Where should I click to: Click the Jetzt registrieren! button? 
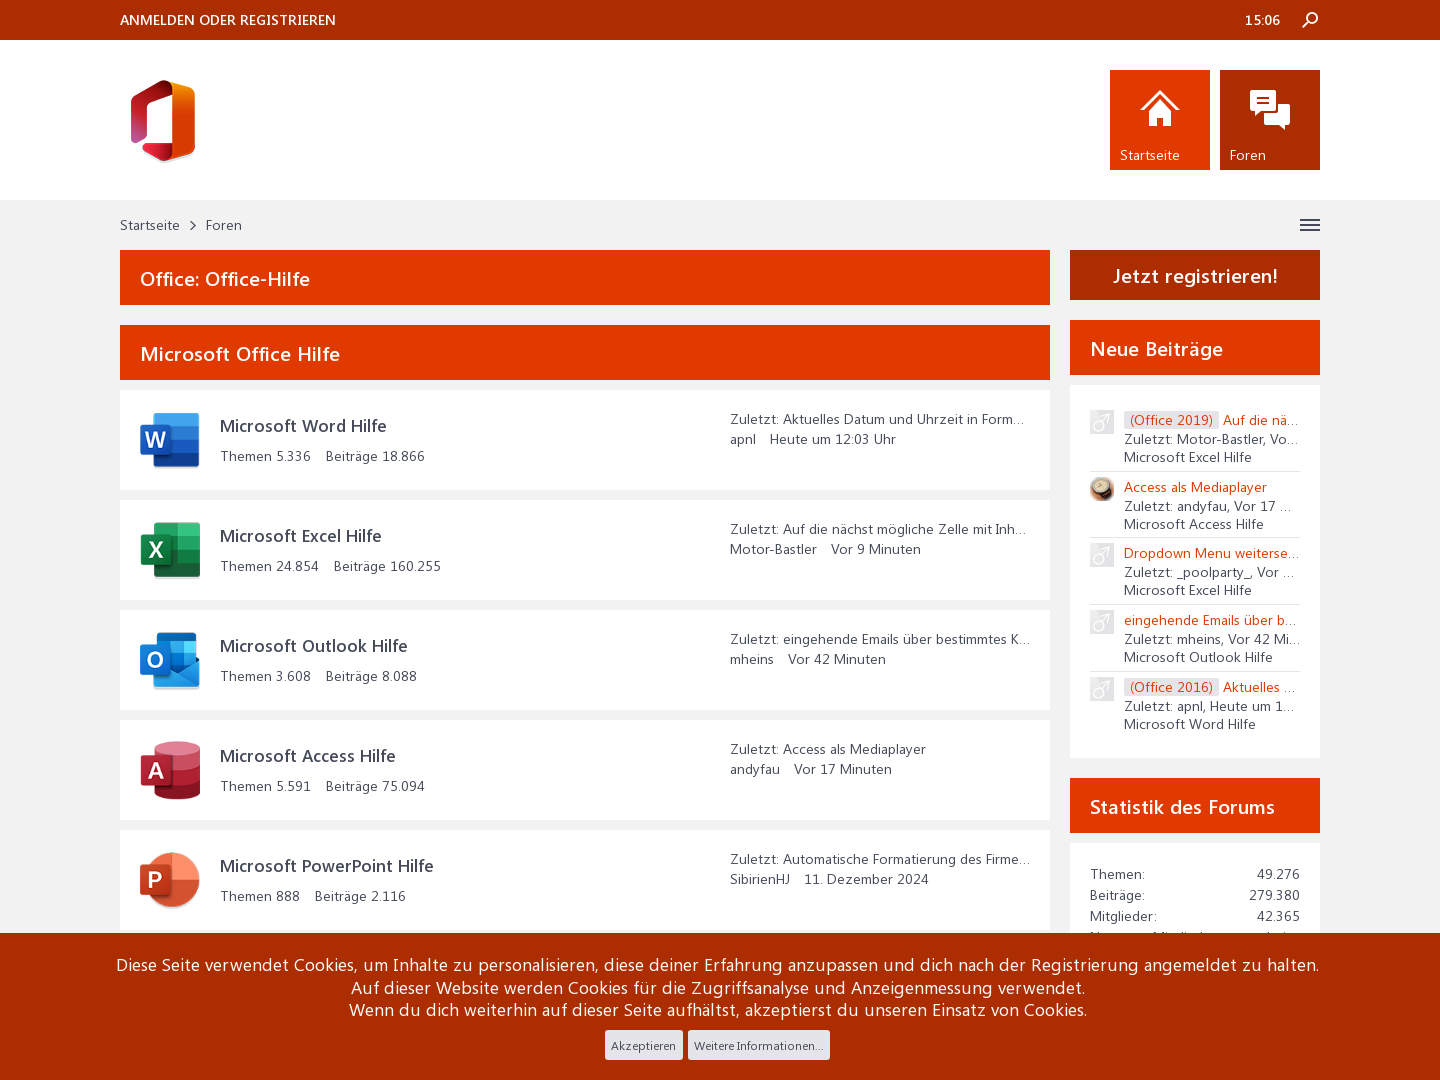tap(1195, 275)
